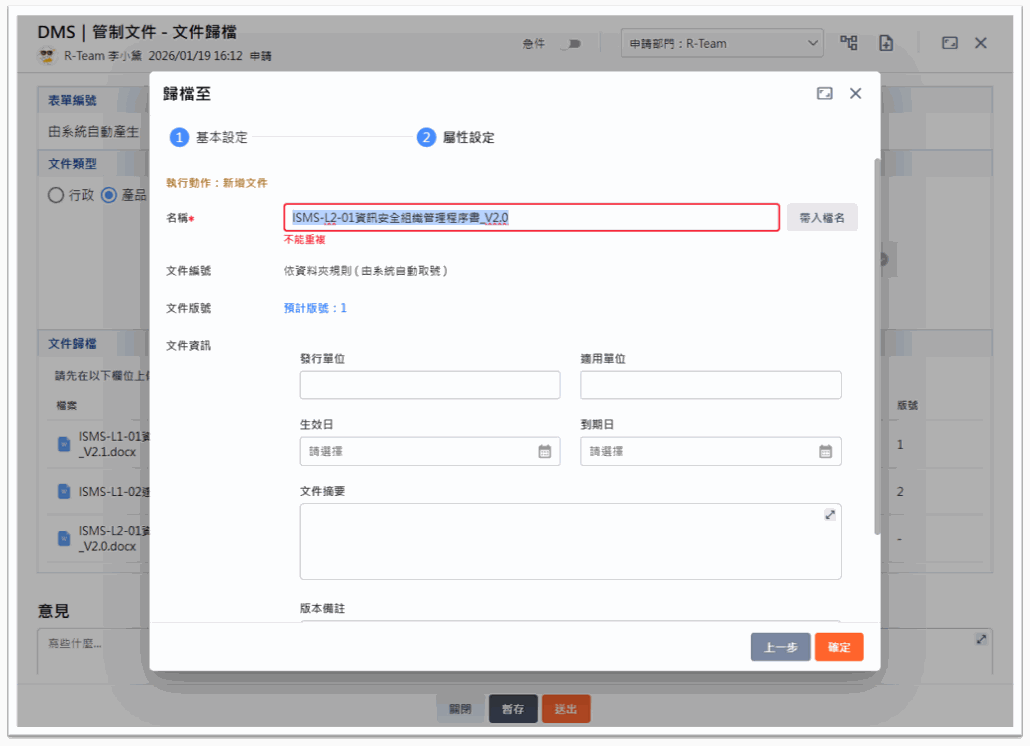Select the 產品 radio button

pyautogui.click(x=110, y=195)
